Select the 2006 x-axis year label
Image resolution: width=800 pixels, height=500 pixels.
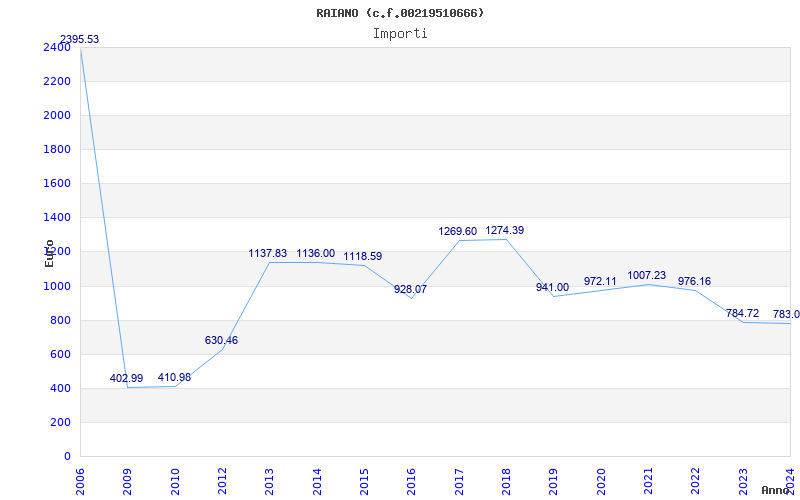(80, 481)
